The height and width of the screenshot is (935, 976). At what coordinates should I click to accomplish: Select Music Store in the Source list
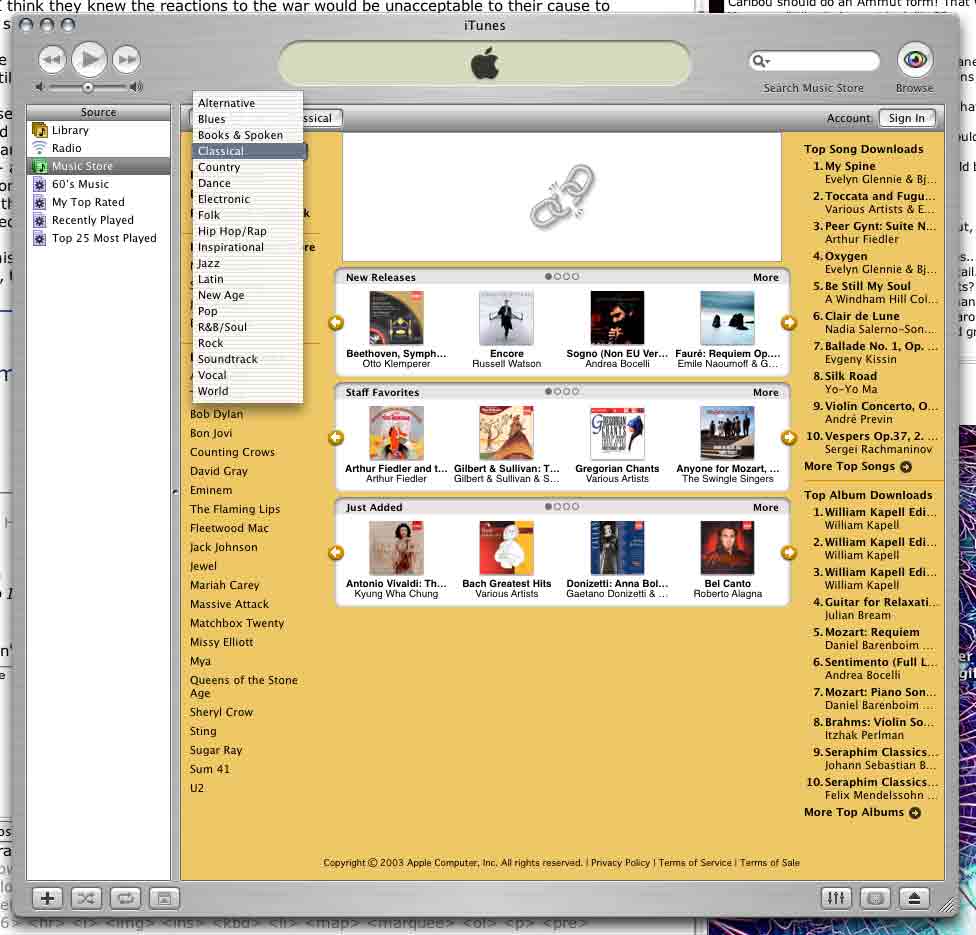click(x=98, y=166)
